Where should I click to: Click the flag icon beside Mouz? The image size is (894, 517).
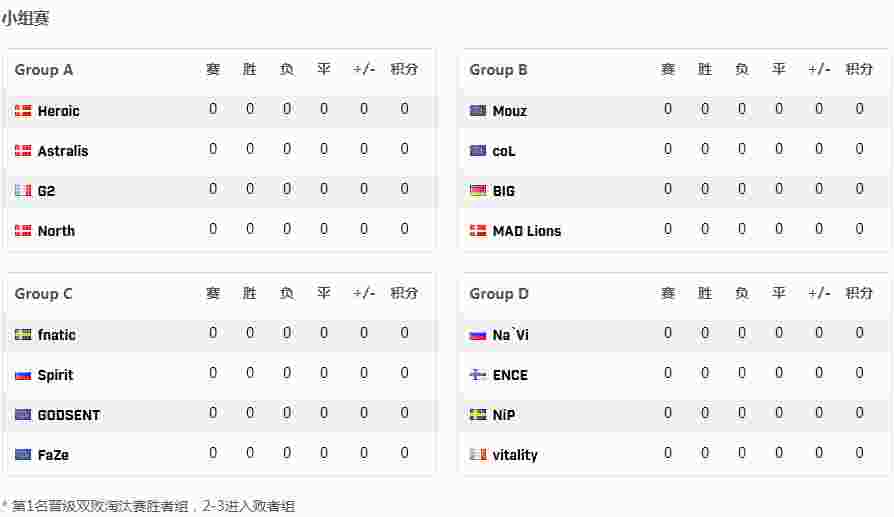[478, 111]
